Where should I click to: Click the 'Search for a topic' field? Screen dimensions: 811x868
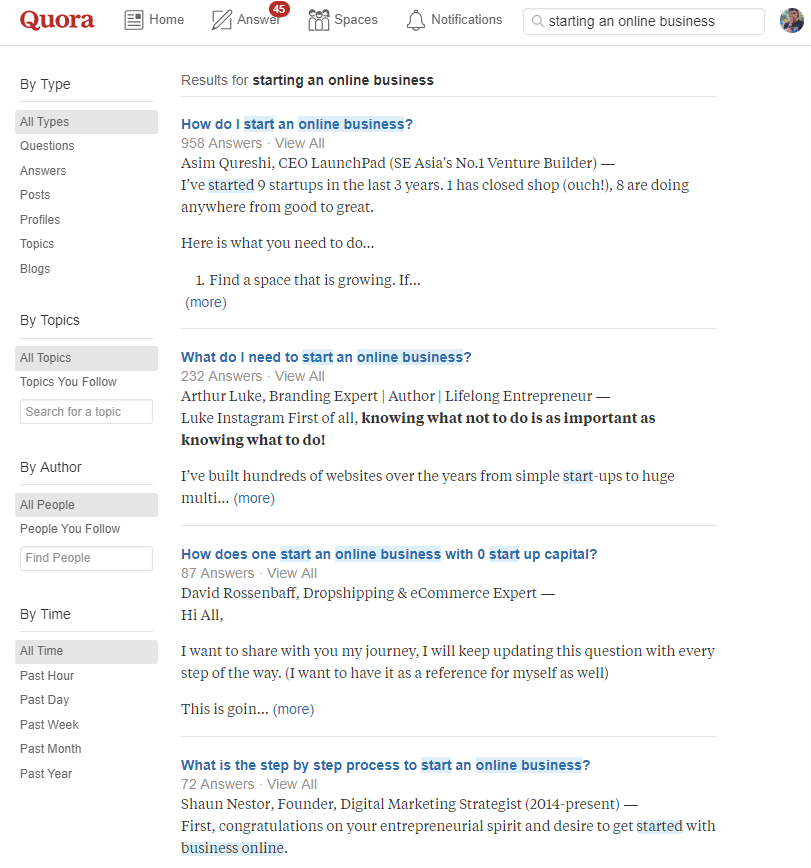point(86,412)
